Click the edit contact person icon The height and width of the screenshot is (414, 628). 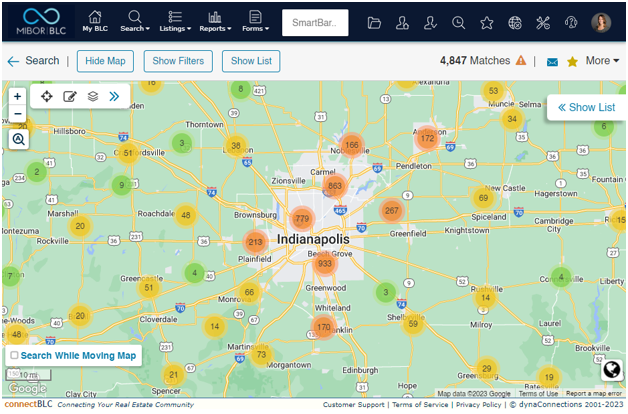430,23
